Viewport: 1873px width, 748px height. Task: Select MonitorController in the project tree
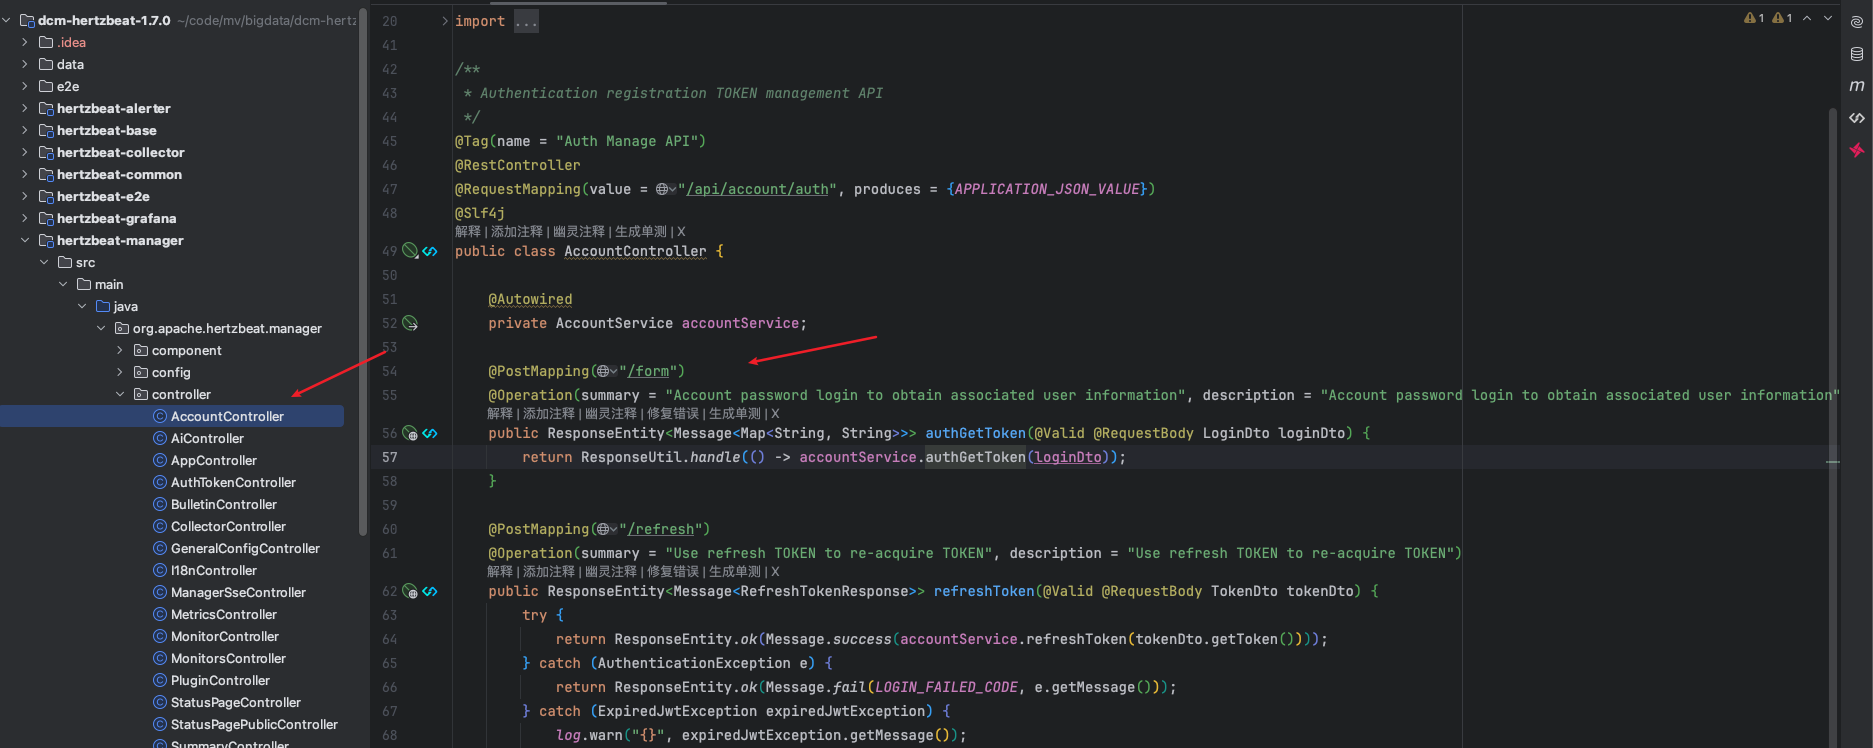pos(225,636)
